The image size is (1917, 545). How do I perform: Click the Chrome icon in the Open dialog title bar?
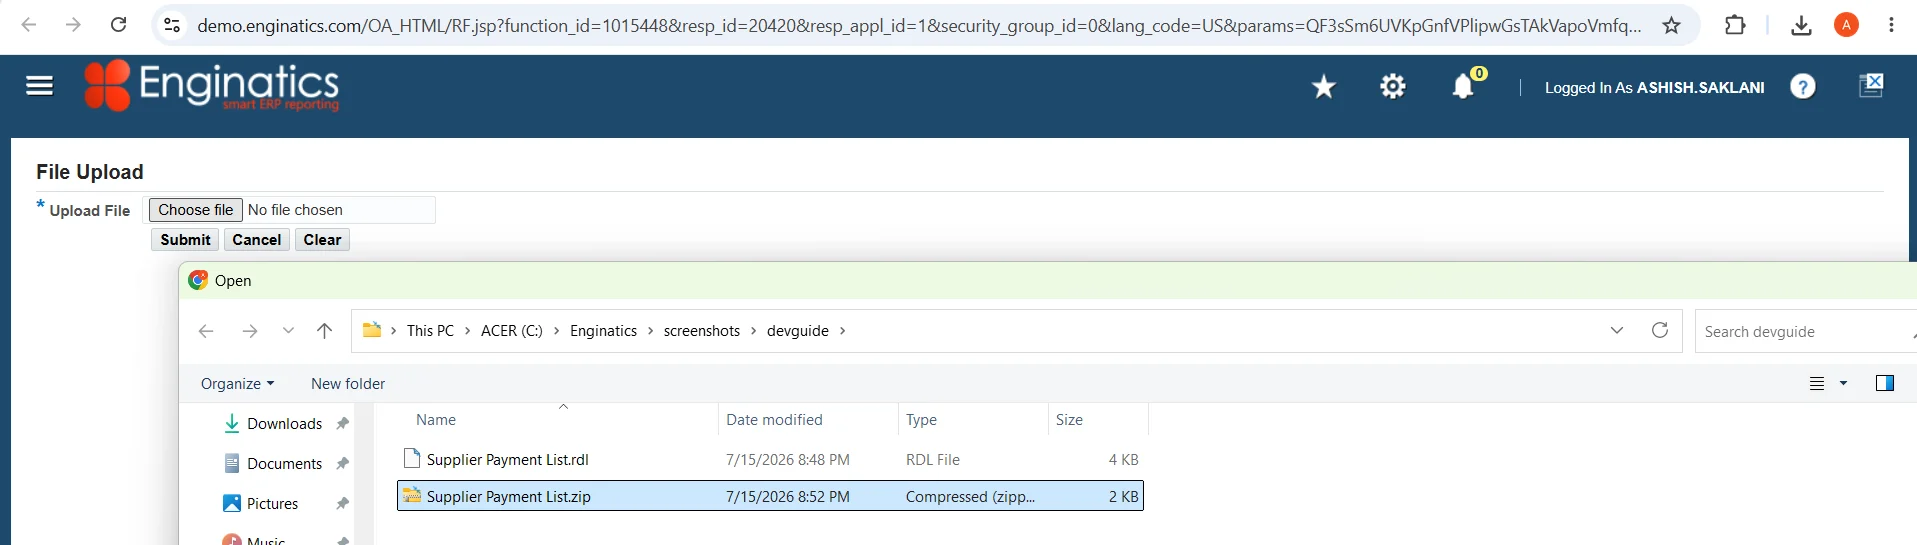[x=198, y=280]
